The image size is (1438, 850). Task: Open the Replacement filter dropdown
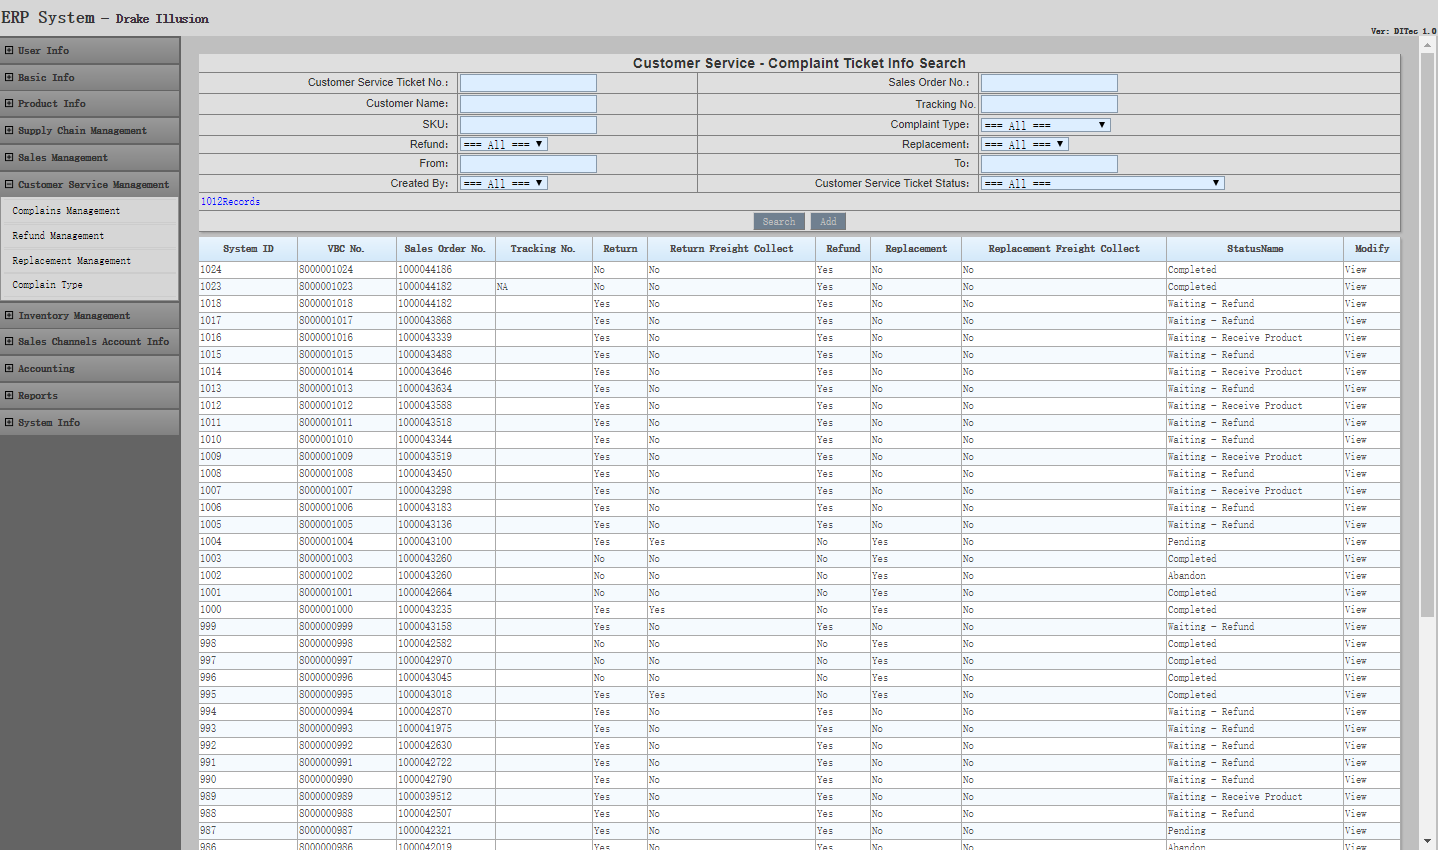[x=1024, y=144]
